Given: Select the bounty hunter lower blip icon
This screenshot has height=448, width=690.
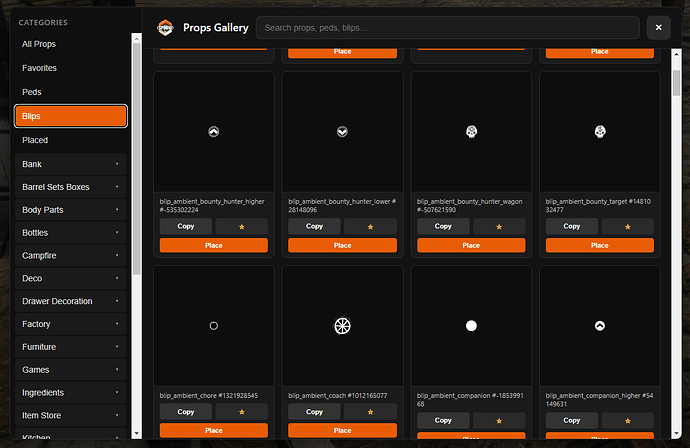Looking at the screenshot, I should 342,131.
